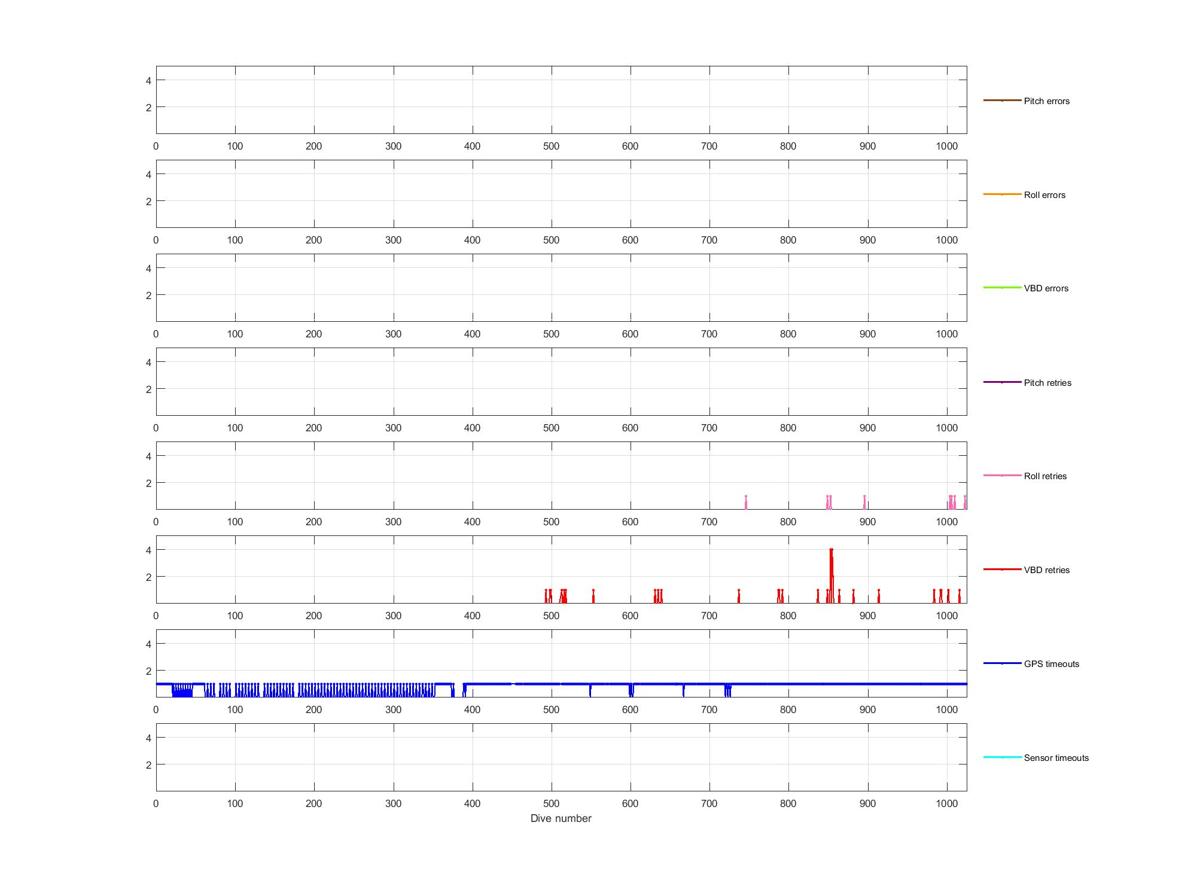Click the pink Roll retries legend line
This screenshot has width=1200, height=889.
pos(1002,475)
